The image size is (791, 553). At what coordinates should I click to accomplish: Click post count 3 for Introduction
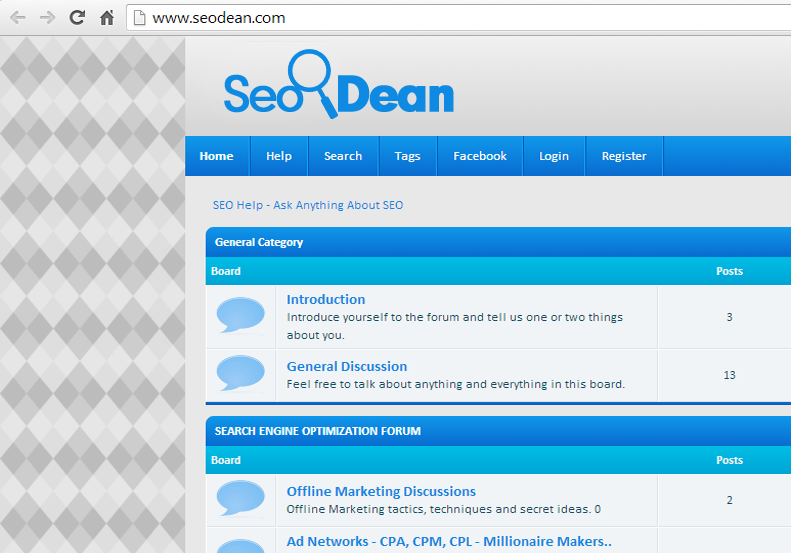tap(729, 317)
